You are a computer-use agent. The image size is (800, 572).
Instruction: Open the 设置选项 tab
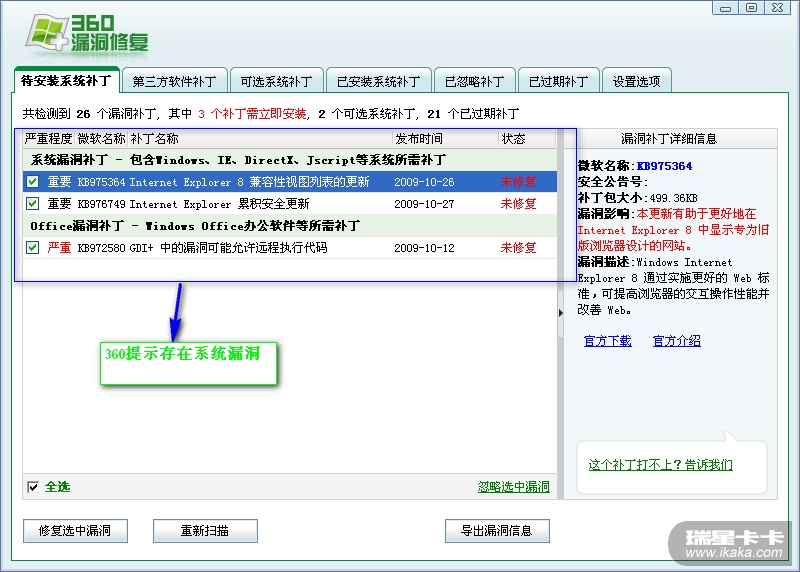click(636, 81)
